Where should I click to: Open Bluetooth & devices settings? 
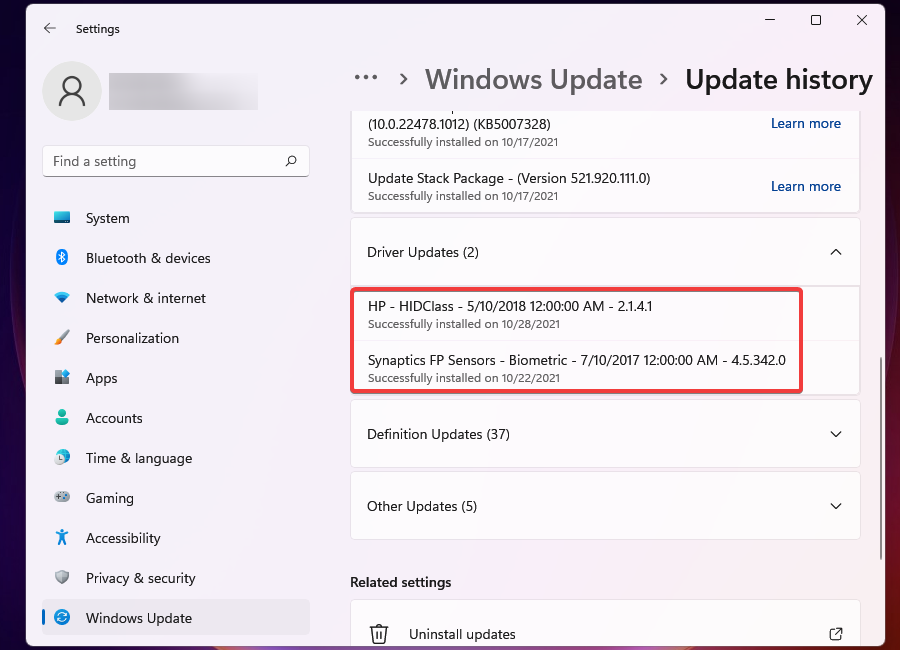[176, 258]
